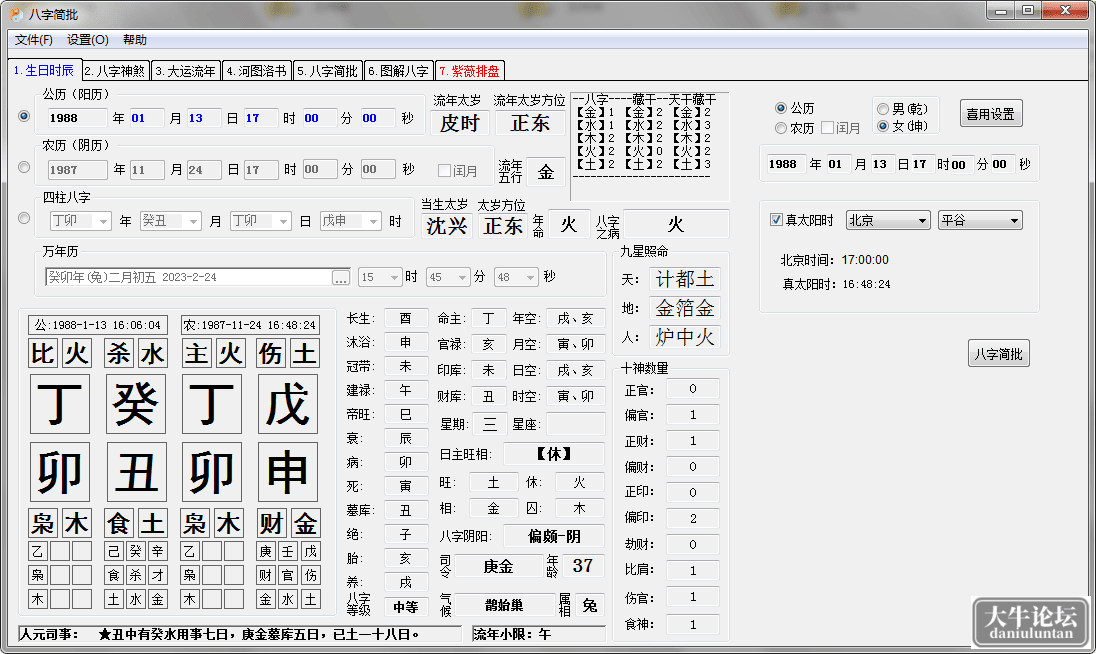This screenshot has height=654, width=1096.
Task: Expand the 戊申 hour pillar dropdown
Action: click(x=351, y=221)
